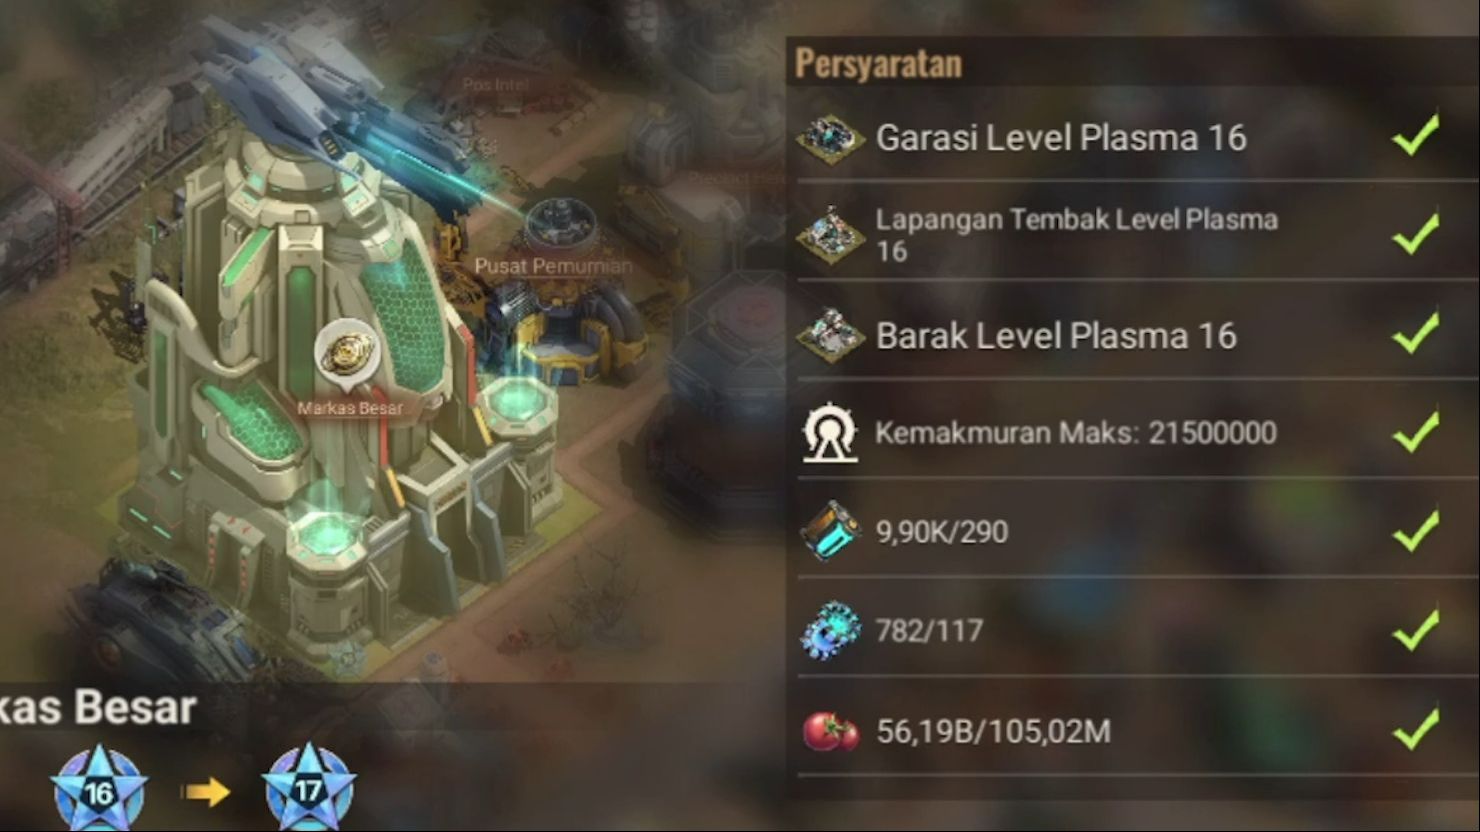Tap the Lapangan Tembak building icon
The width and height of the screenshot is (1480, 832).
[x=830, y=235]
